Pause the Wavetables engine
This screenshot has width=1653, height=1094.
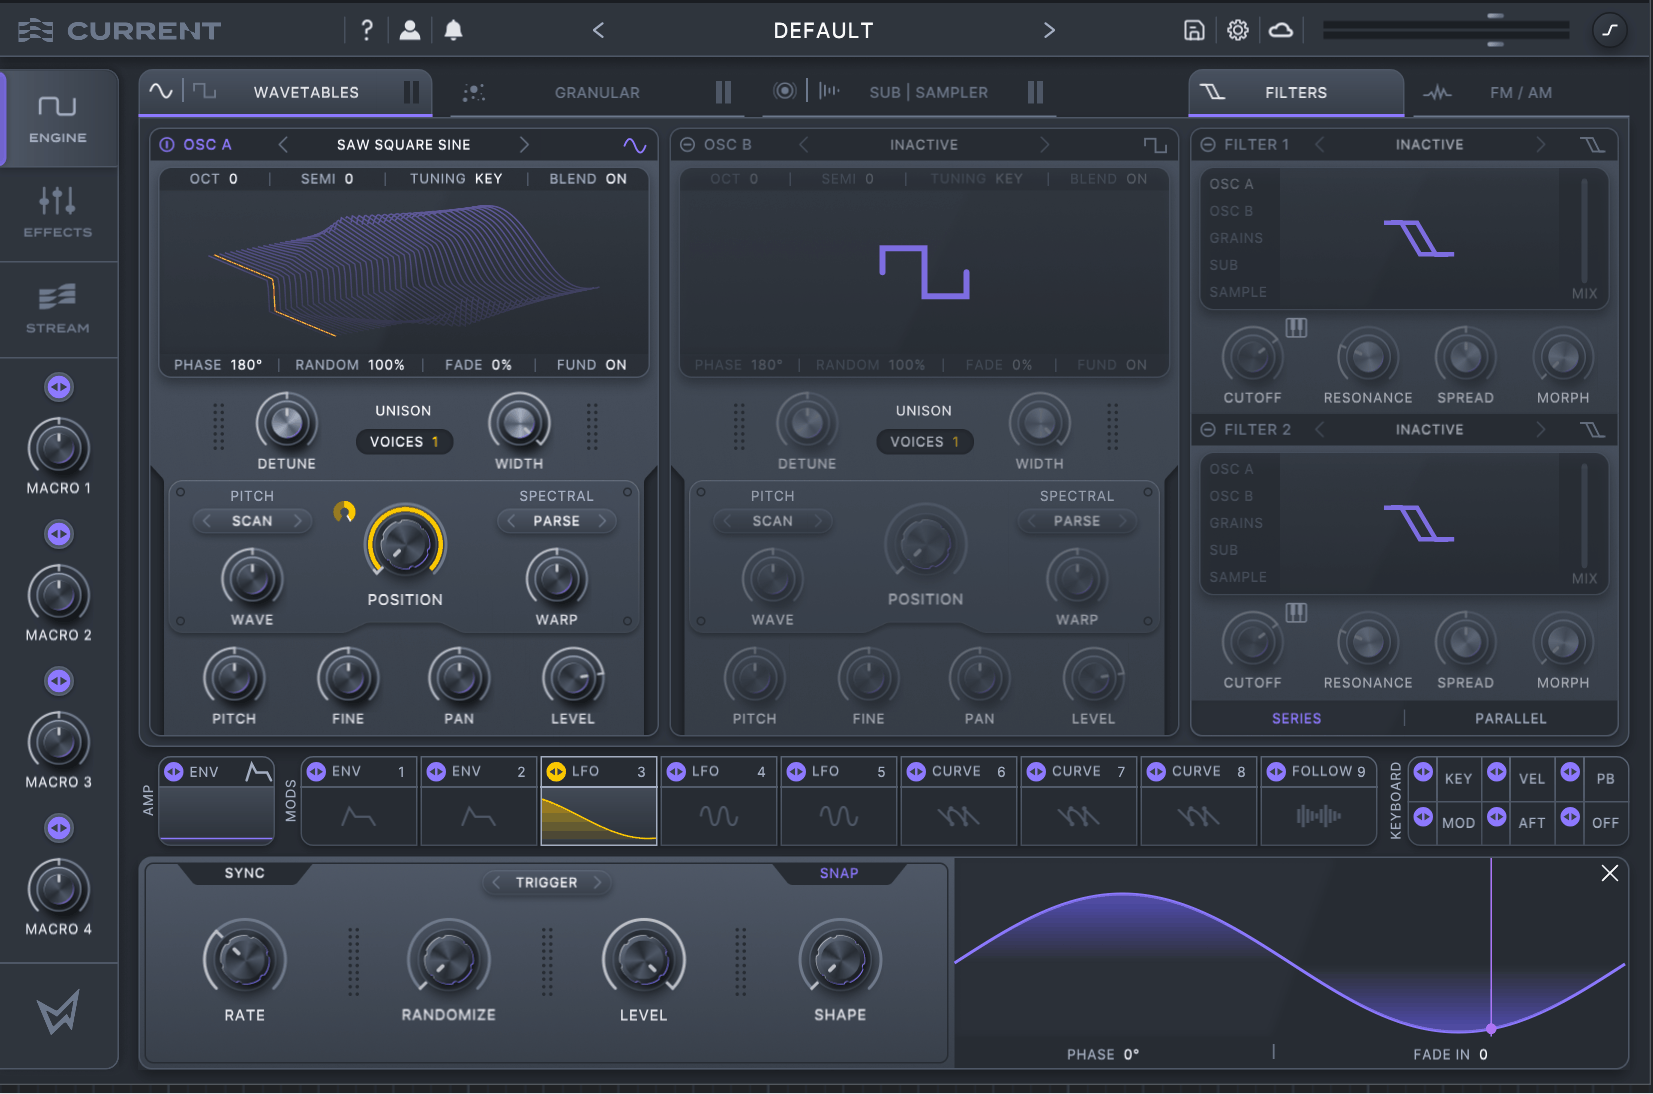pyautogui.click(x=411, y=92)
